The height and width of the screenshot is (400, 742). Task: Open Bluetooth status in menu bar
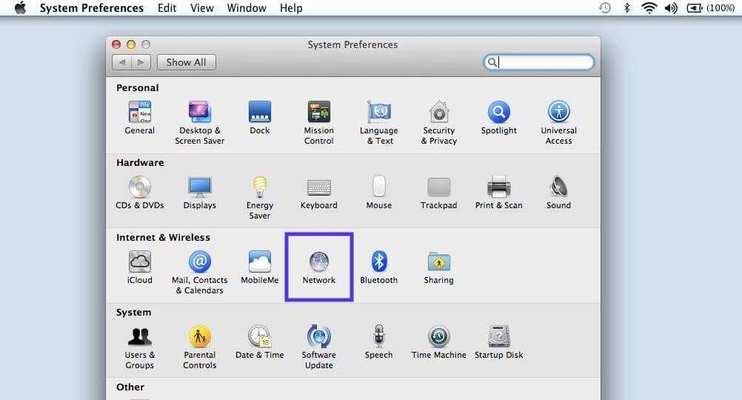(x=627, y=8)
